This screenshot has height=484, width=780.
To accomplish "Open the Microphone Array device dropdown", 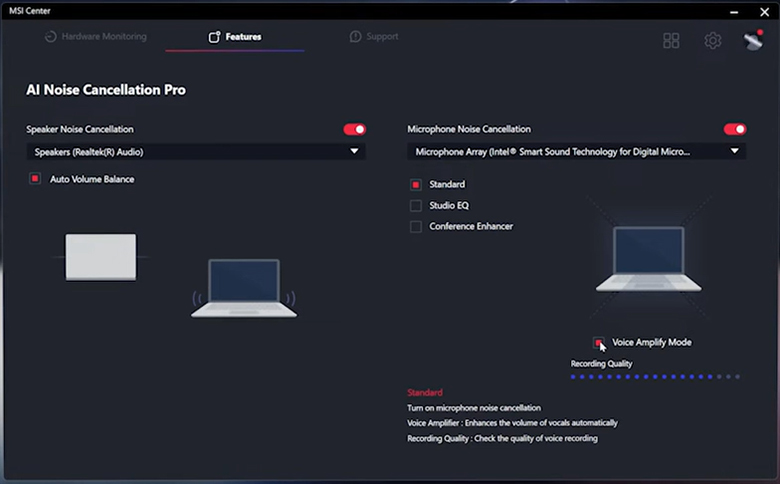I will (577, 152).
